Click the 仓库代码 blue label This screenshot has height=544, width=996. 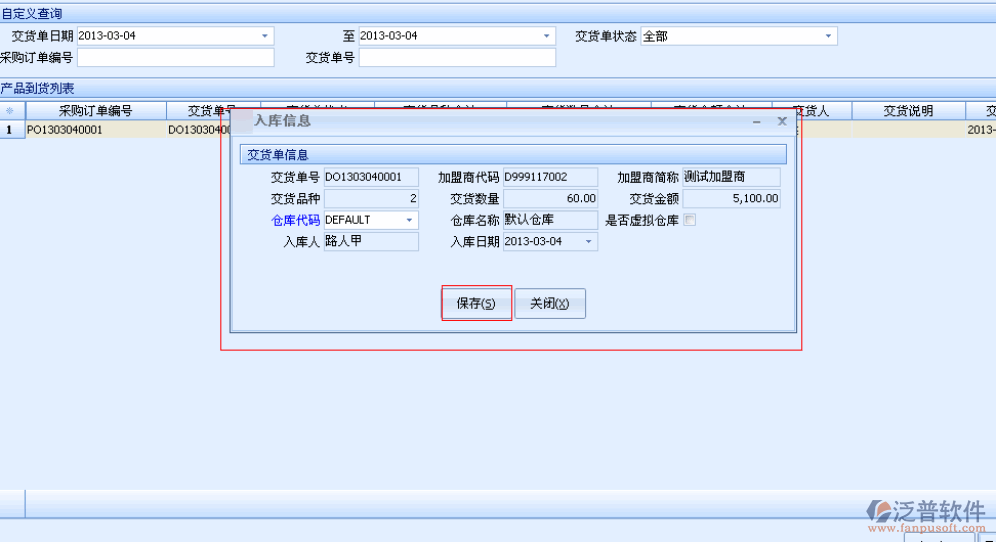[x=295, y=221]
